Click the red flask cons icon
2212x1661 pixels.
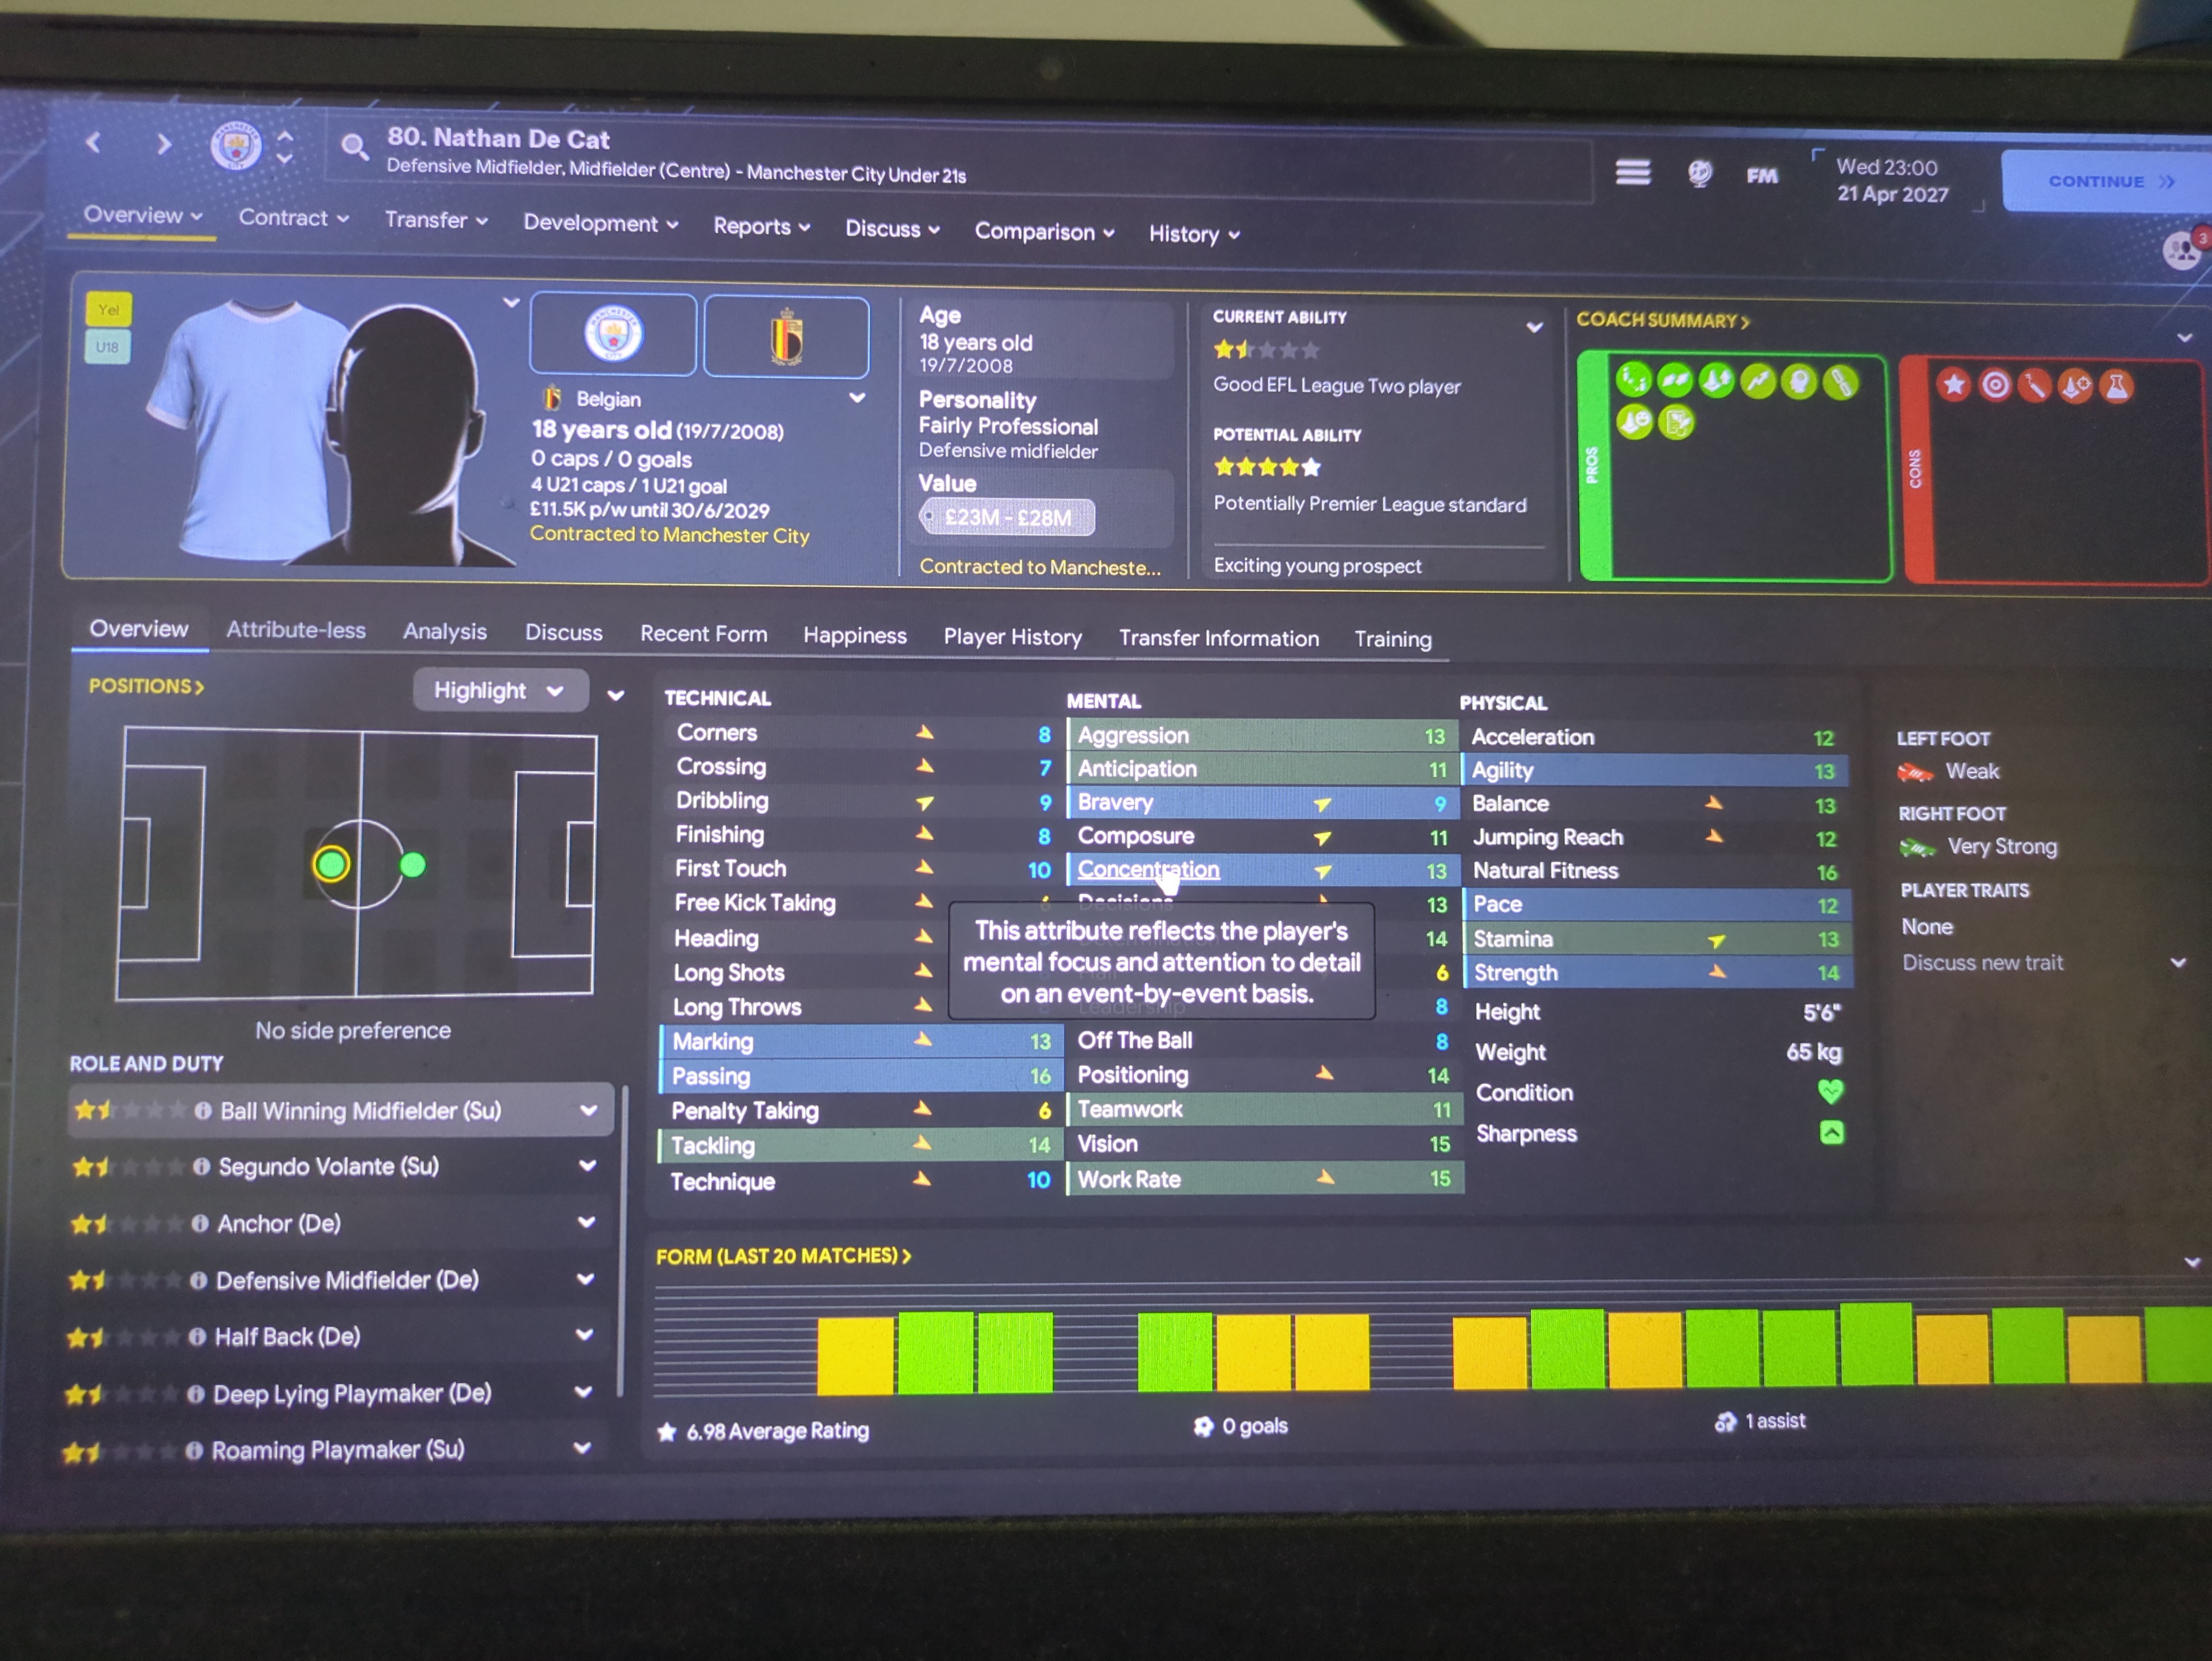tap(2116, 386)
